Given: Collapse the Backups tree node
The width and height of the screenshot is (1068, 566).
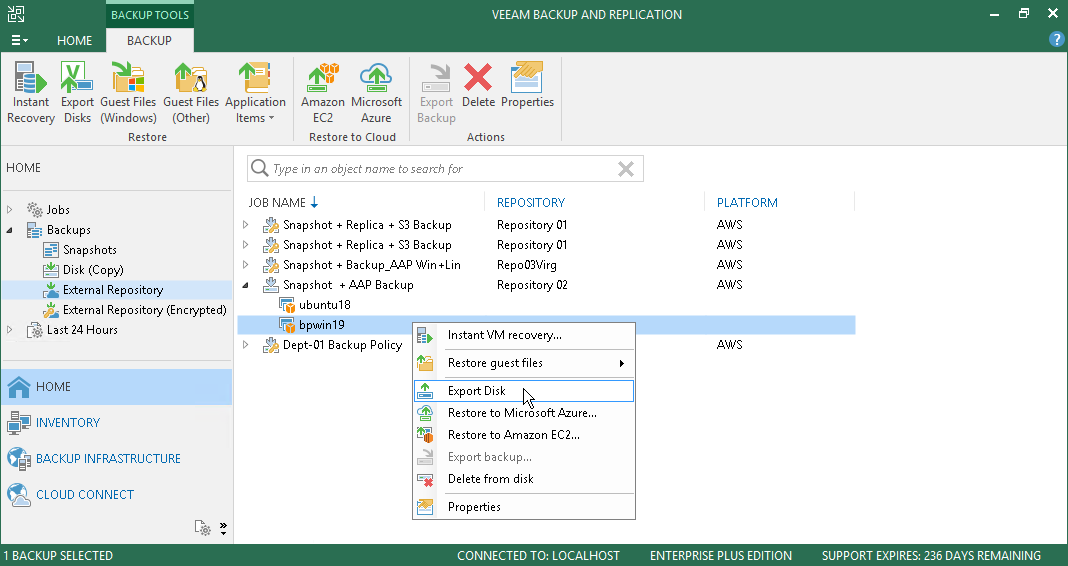Looking at the screenshot, I should click(x=10, y=230).
